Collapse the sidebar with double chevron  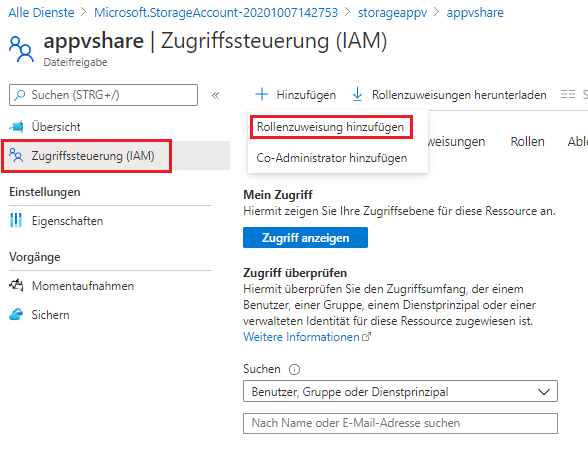click(x=215, y=95)
